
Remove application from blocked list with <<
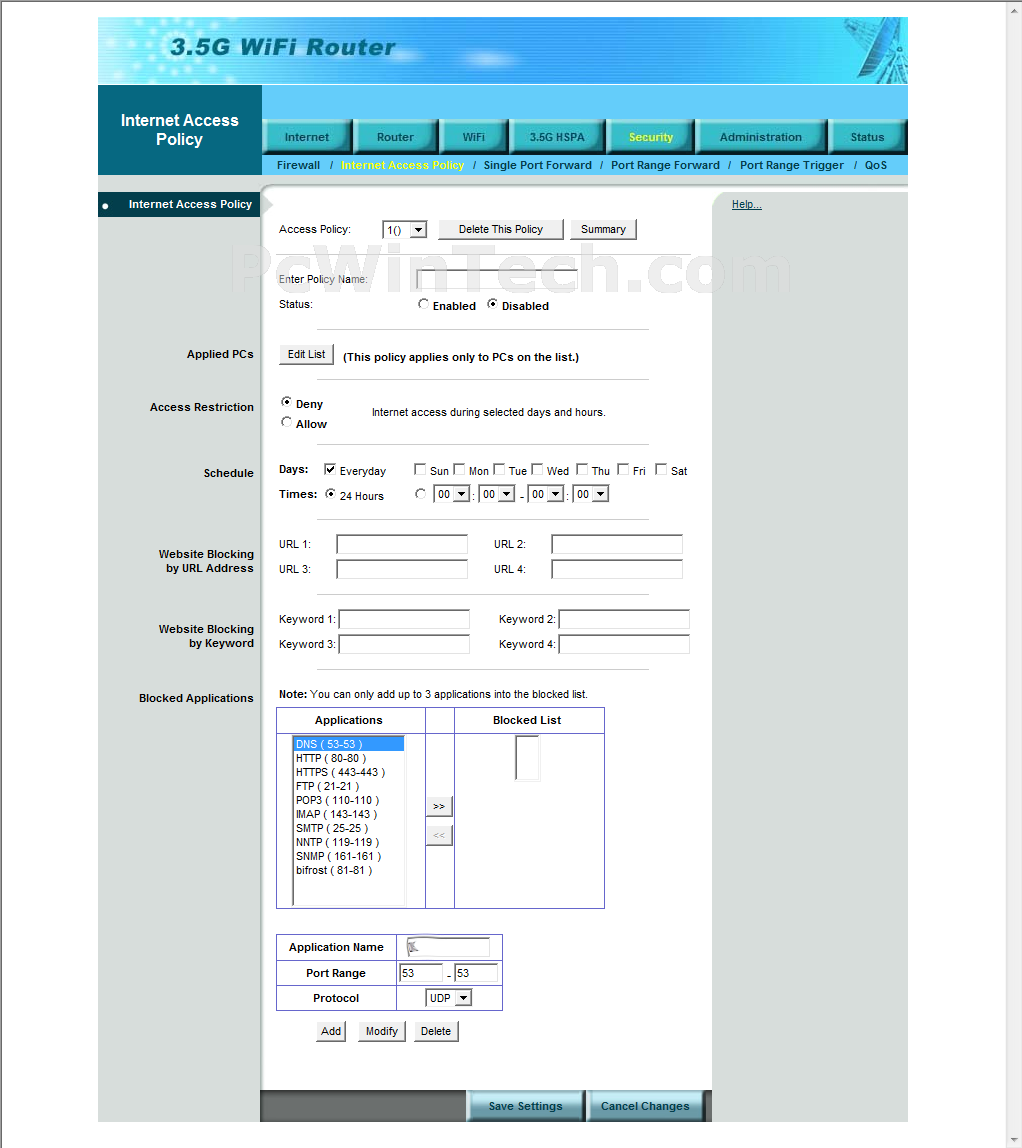(439, 835)
